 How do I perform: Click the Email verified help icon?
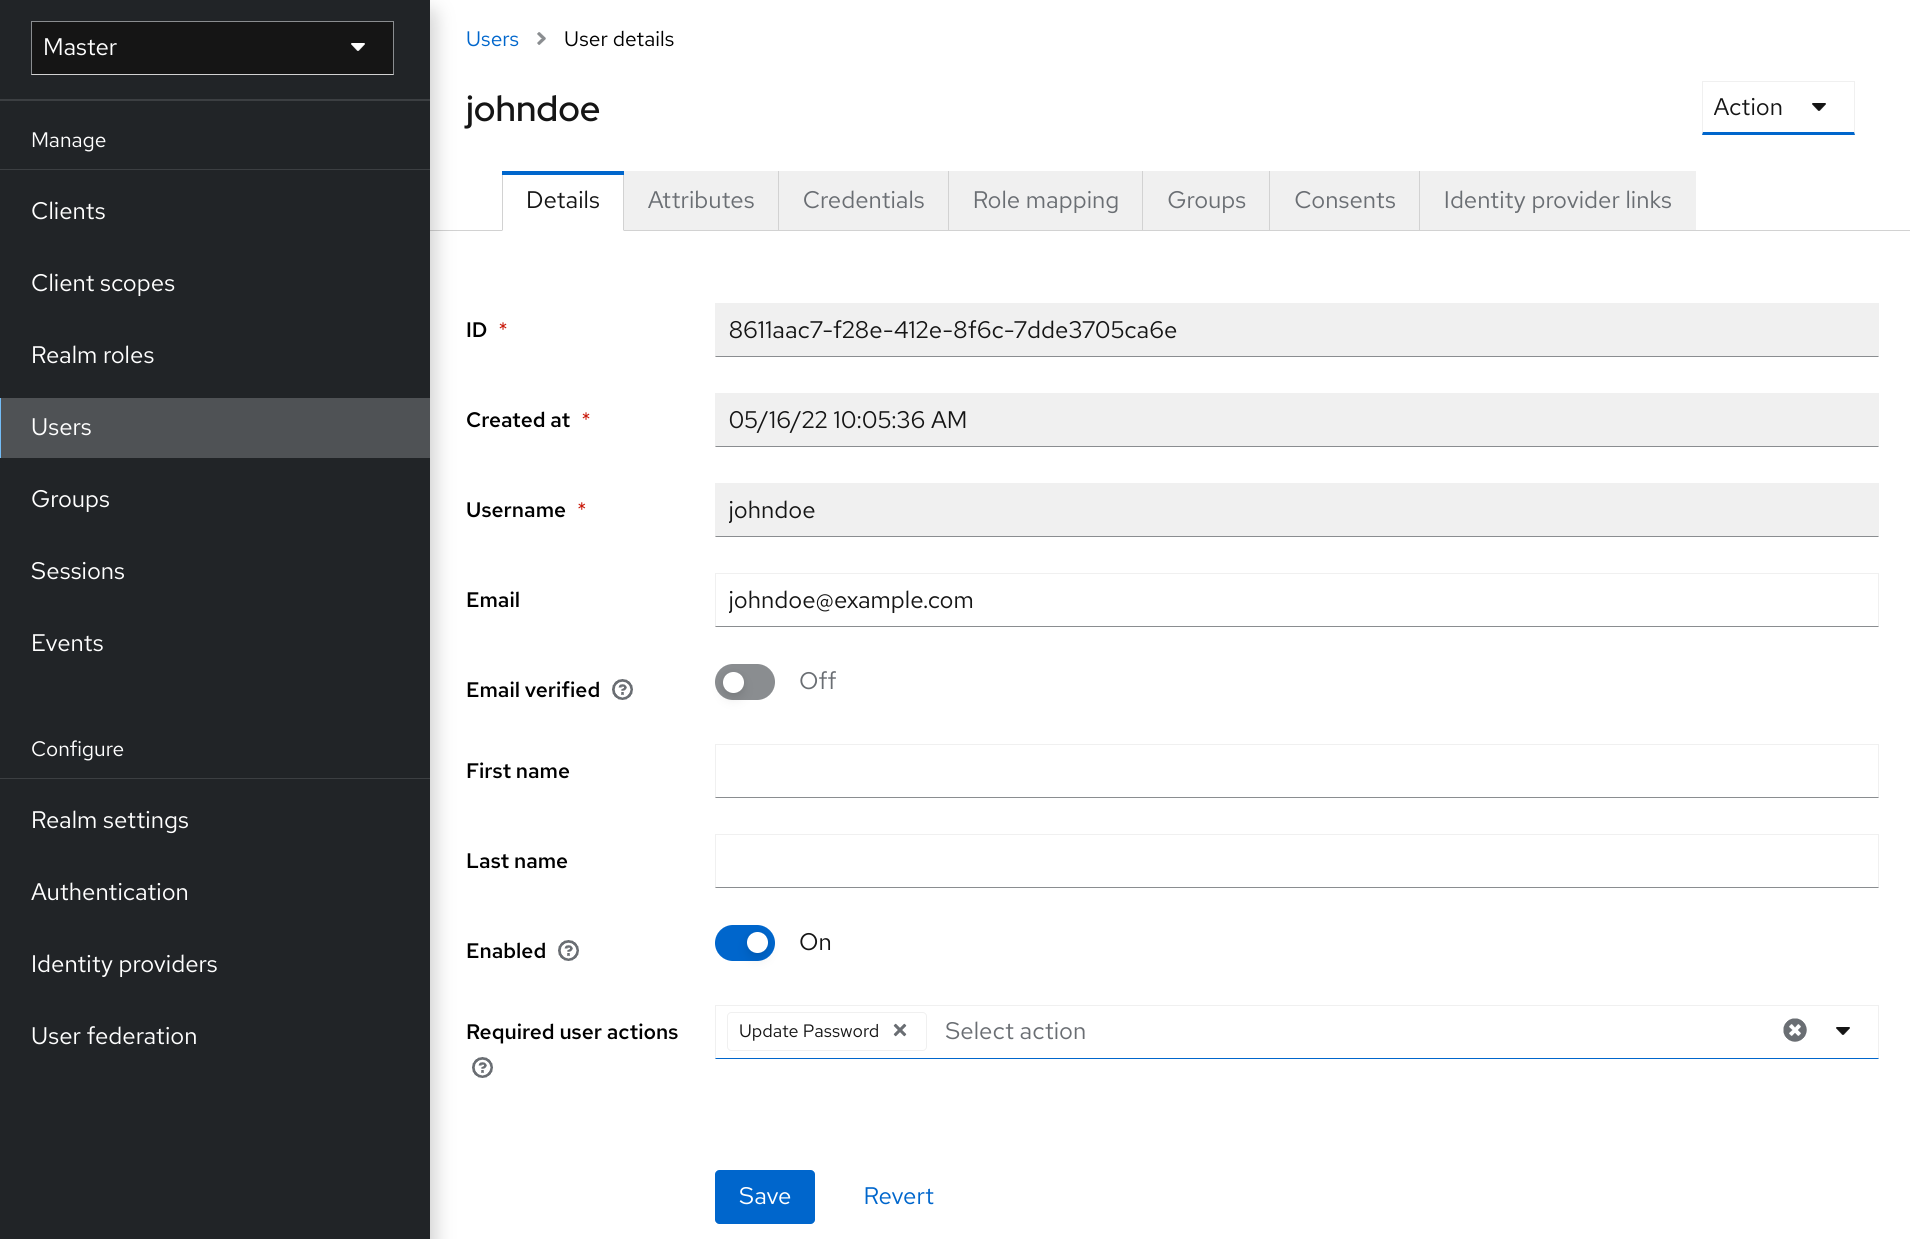click(x=622, y=690)
